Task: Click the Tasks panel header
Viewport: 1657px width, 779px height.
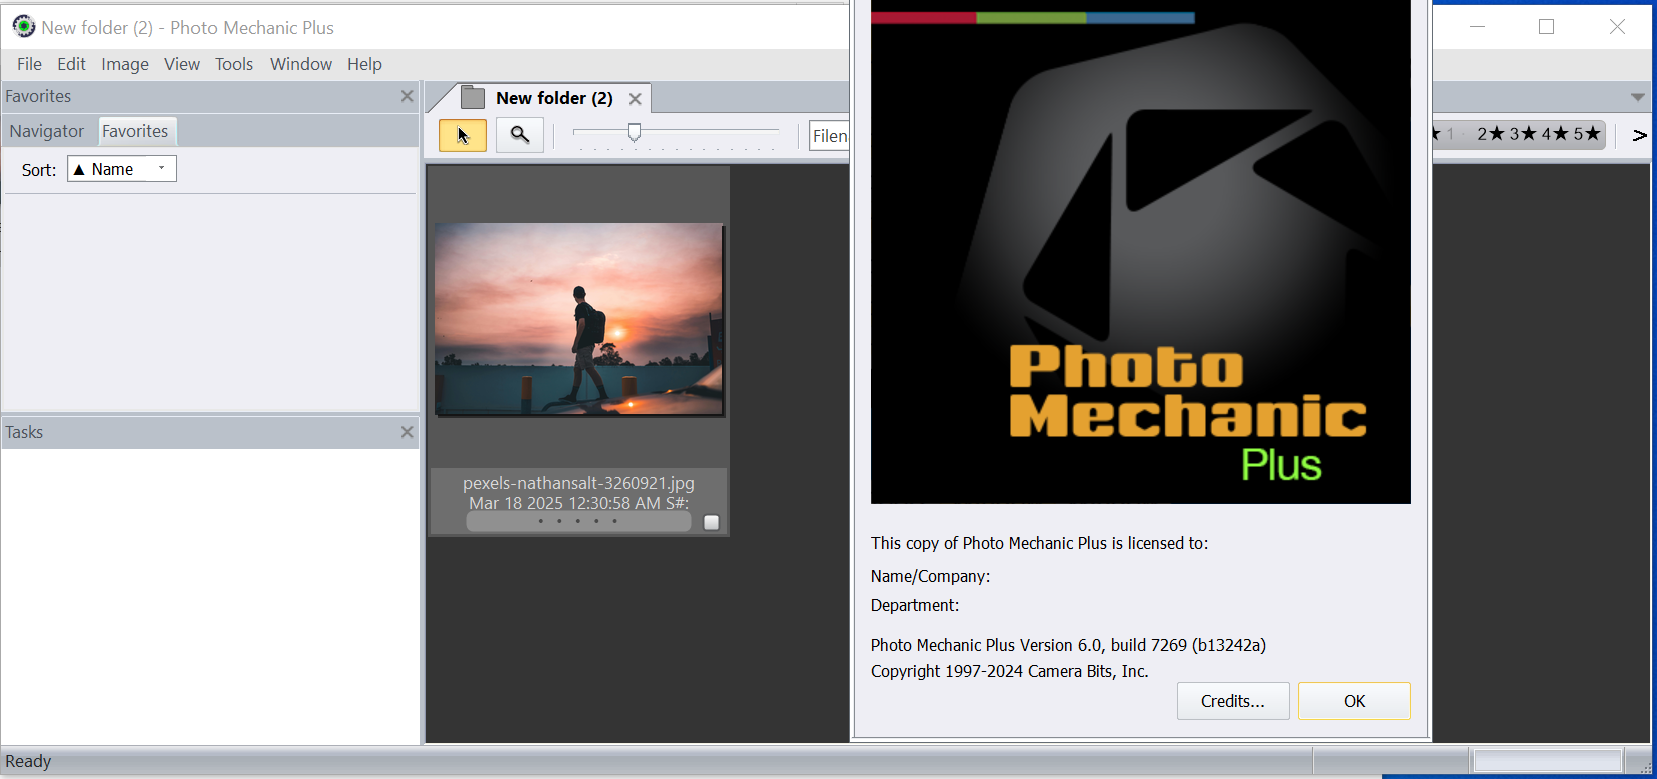Action: click(x=210, y=432)
